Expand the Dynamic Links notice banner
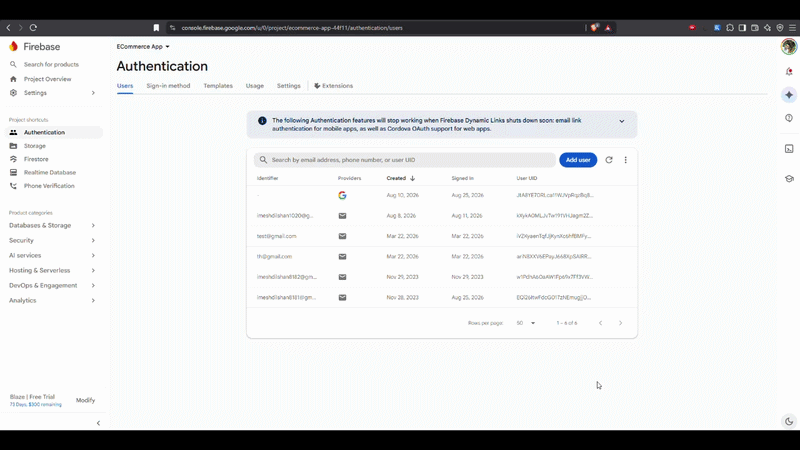Viewport: 800px width, 450px height. (621, 121)
